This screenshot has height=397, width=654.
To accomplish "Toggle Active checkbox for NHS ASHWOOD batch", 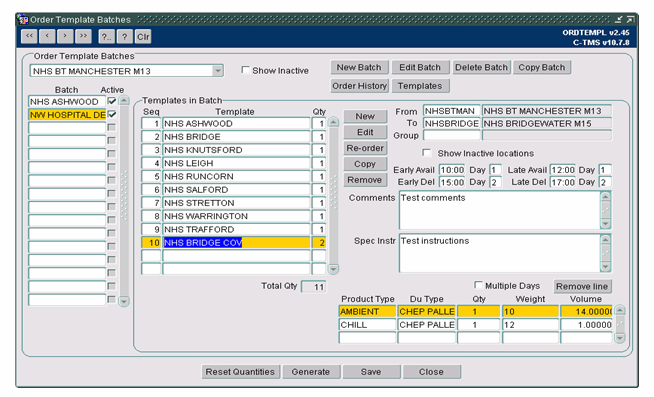I will (112, 101).
